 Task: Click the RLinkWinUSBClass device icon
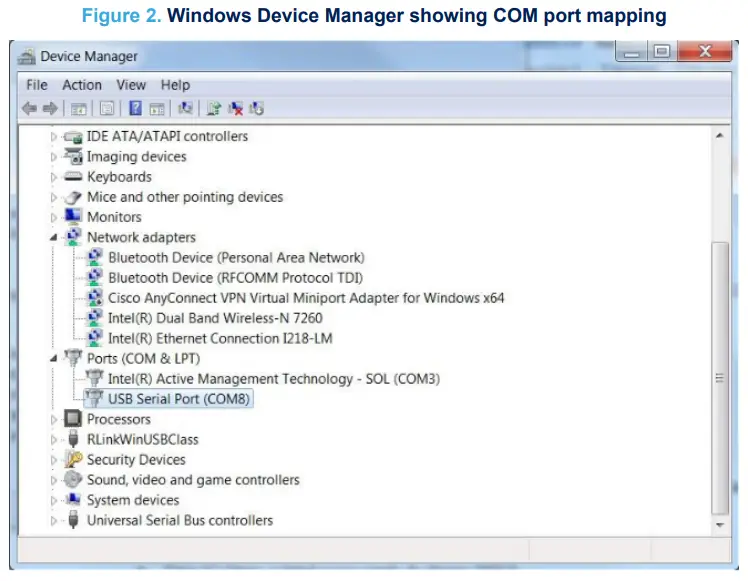(x=73, y=439)
